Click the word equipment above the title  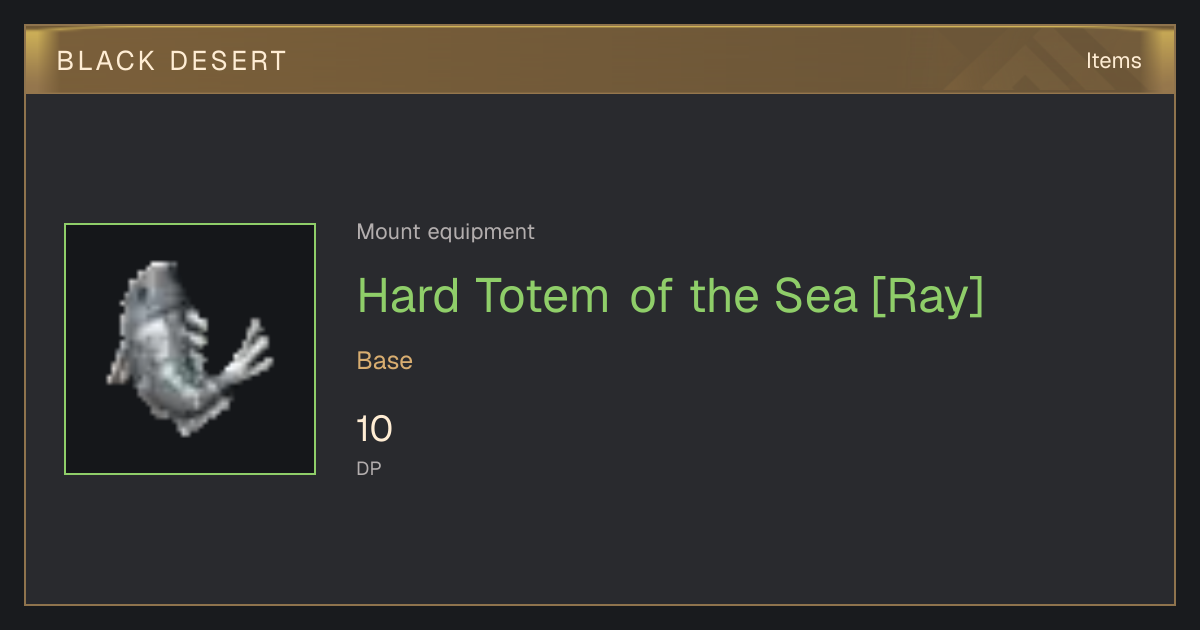[481, 233]
